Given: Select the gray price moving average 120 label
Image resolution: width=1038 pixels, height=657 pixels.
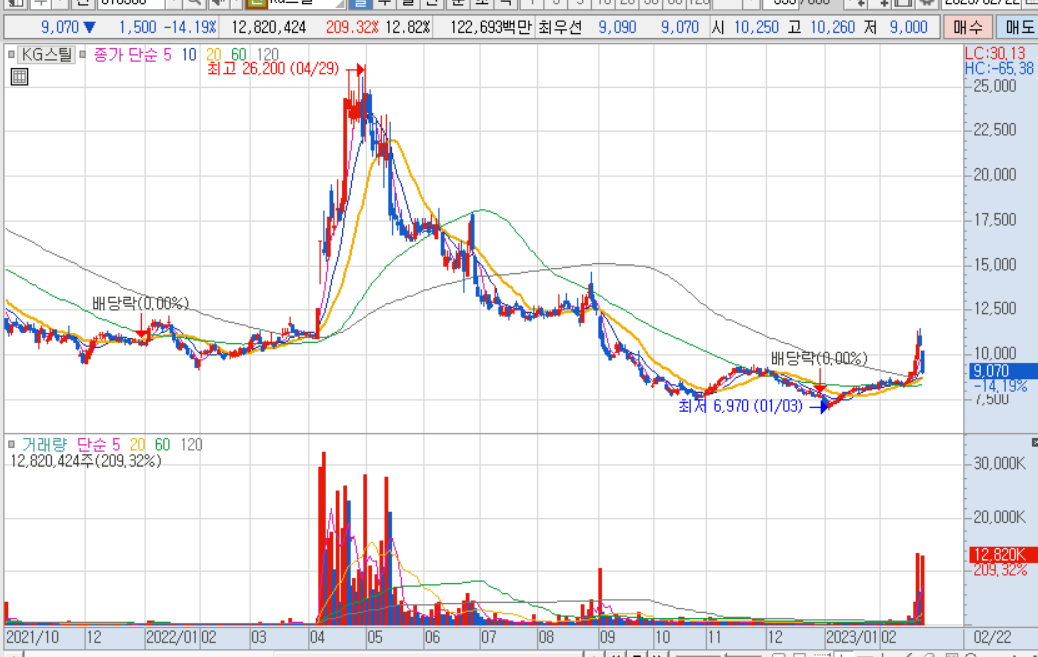Looking at the screenshot, I should point(267,54).
